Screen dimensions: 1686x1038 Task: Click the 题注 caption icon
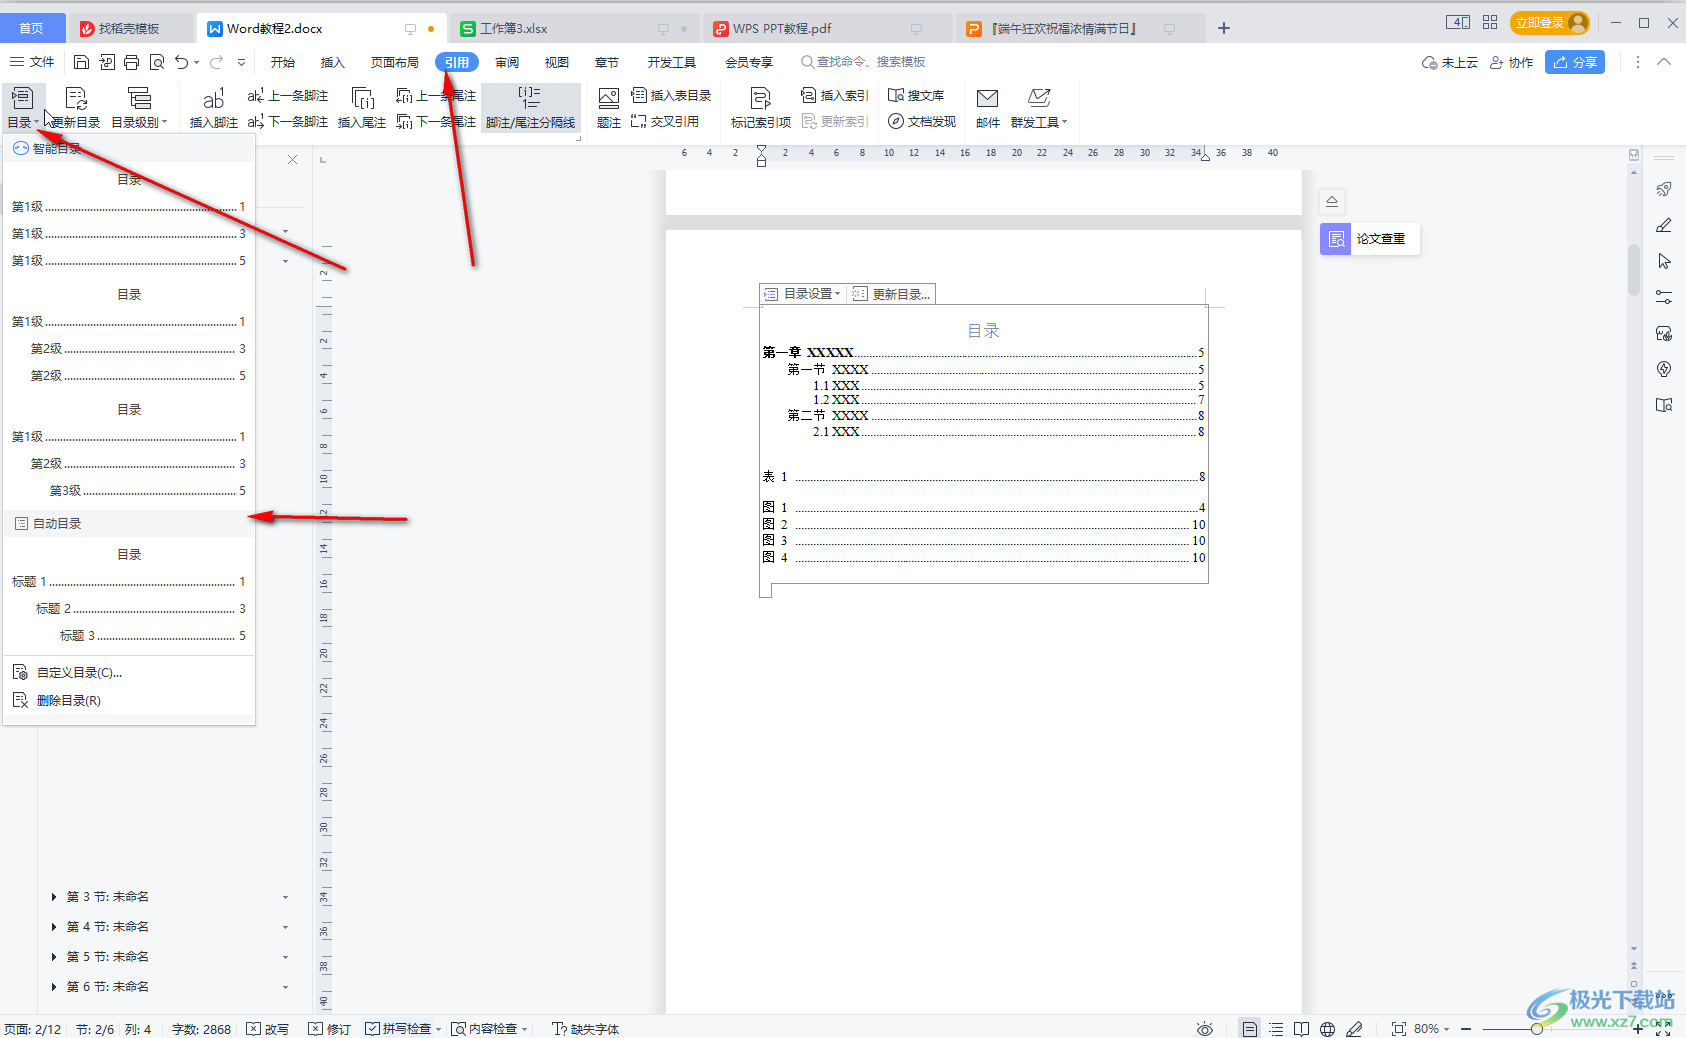(609, 108)
